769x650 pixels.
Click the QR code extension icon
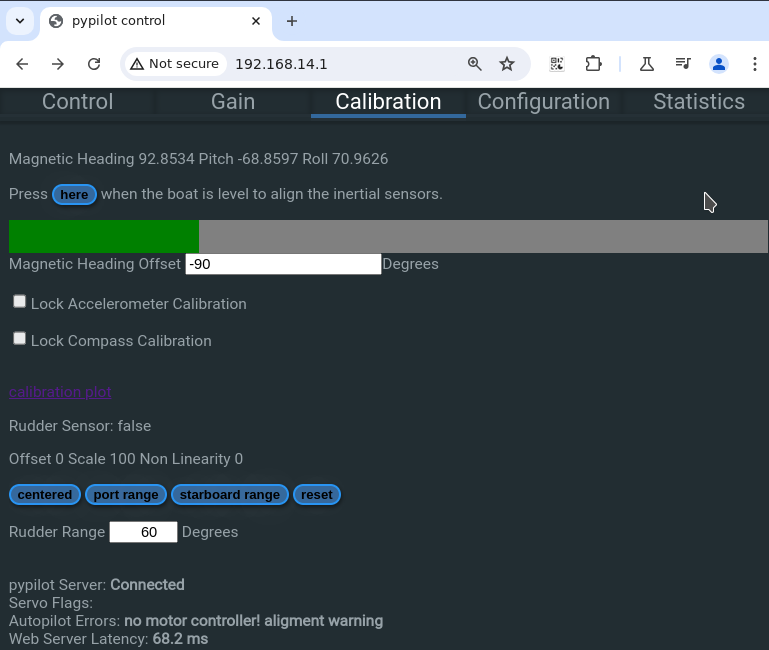coord(557,64)
